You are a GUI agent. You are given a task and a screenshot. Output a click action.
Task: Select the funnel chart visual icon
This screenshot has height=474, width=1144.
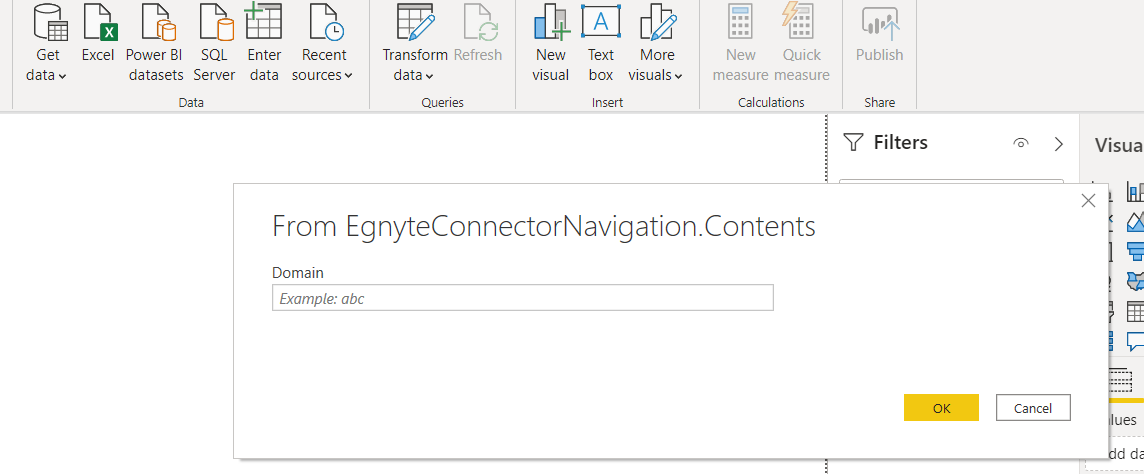click(x=1135, y=251)
